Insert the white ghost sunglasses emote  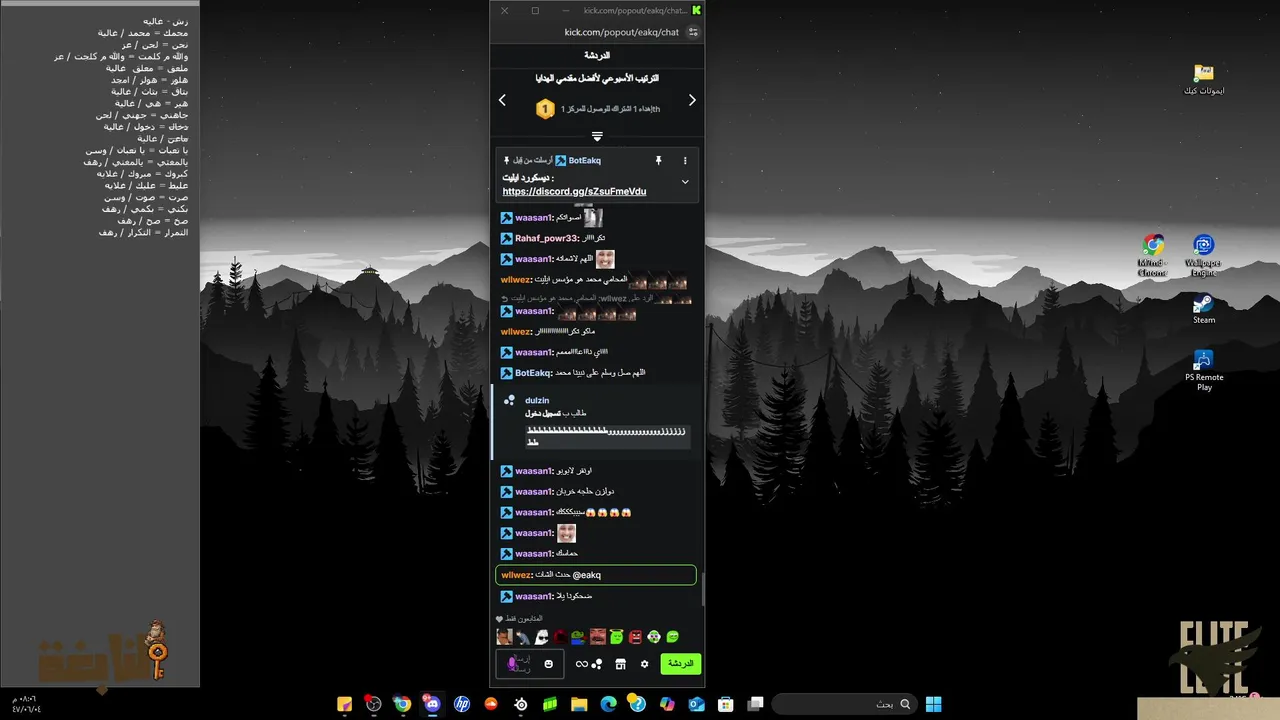(x=541, y=637)
